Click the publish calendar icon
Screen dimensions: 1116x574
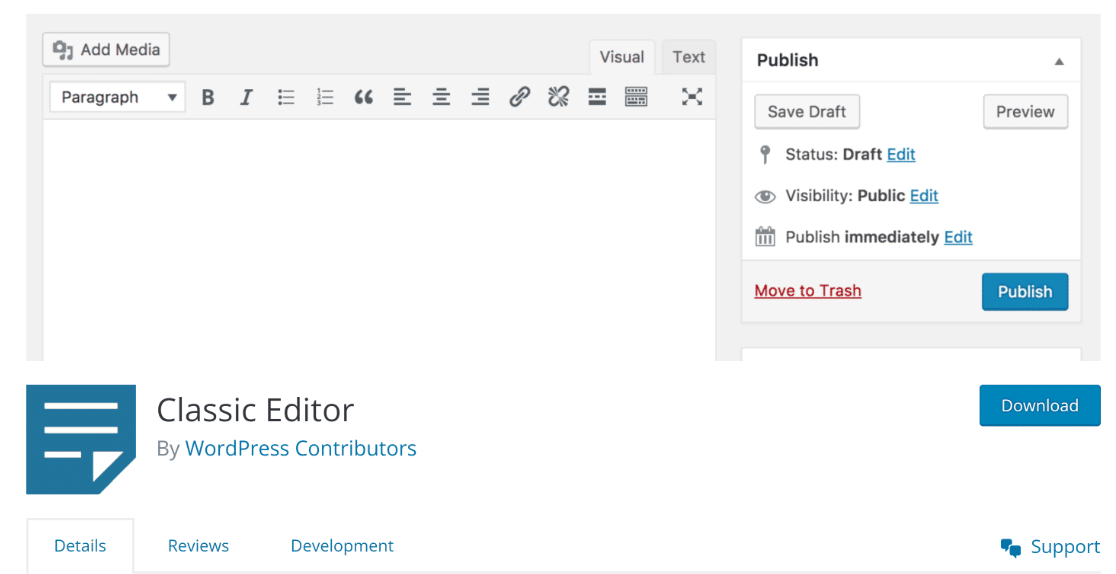click(x=765, y=236)
